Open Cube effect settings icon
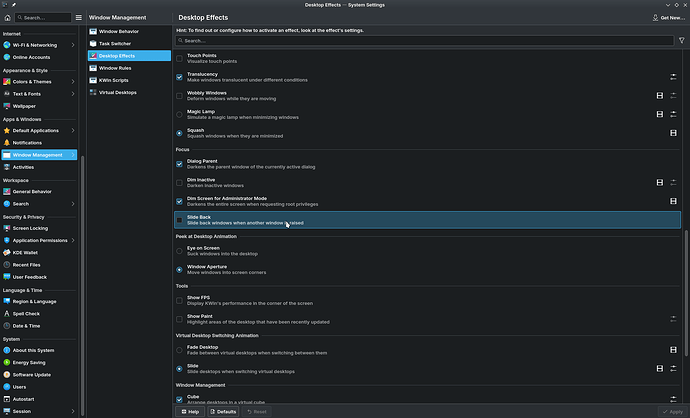 (673, 399)
